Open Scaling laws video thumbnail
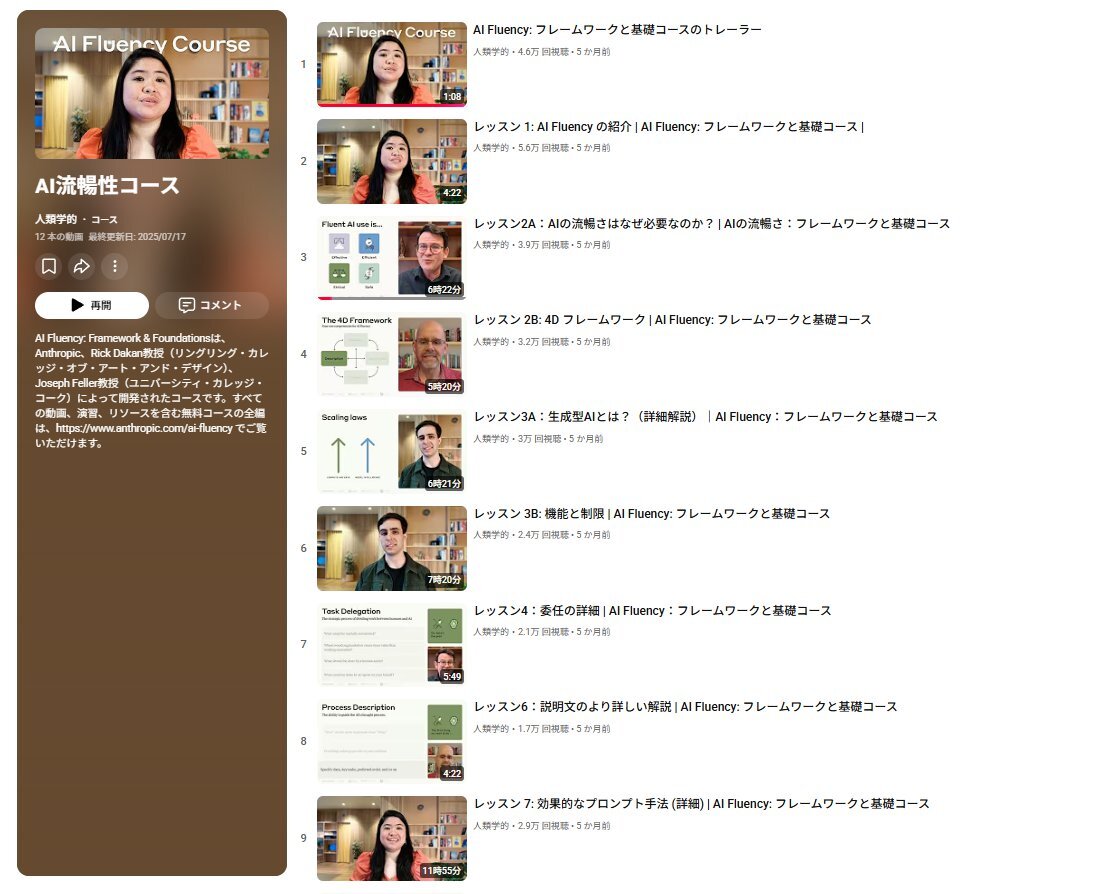This screenshot has width=1095, height=894. (391, 452)
